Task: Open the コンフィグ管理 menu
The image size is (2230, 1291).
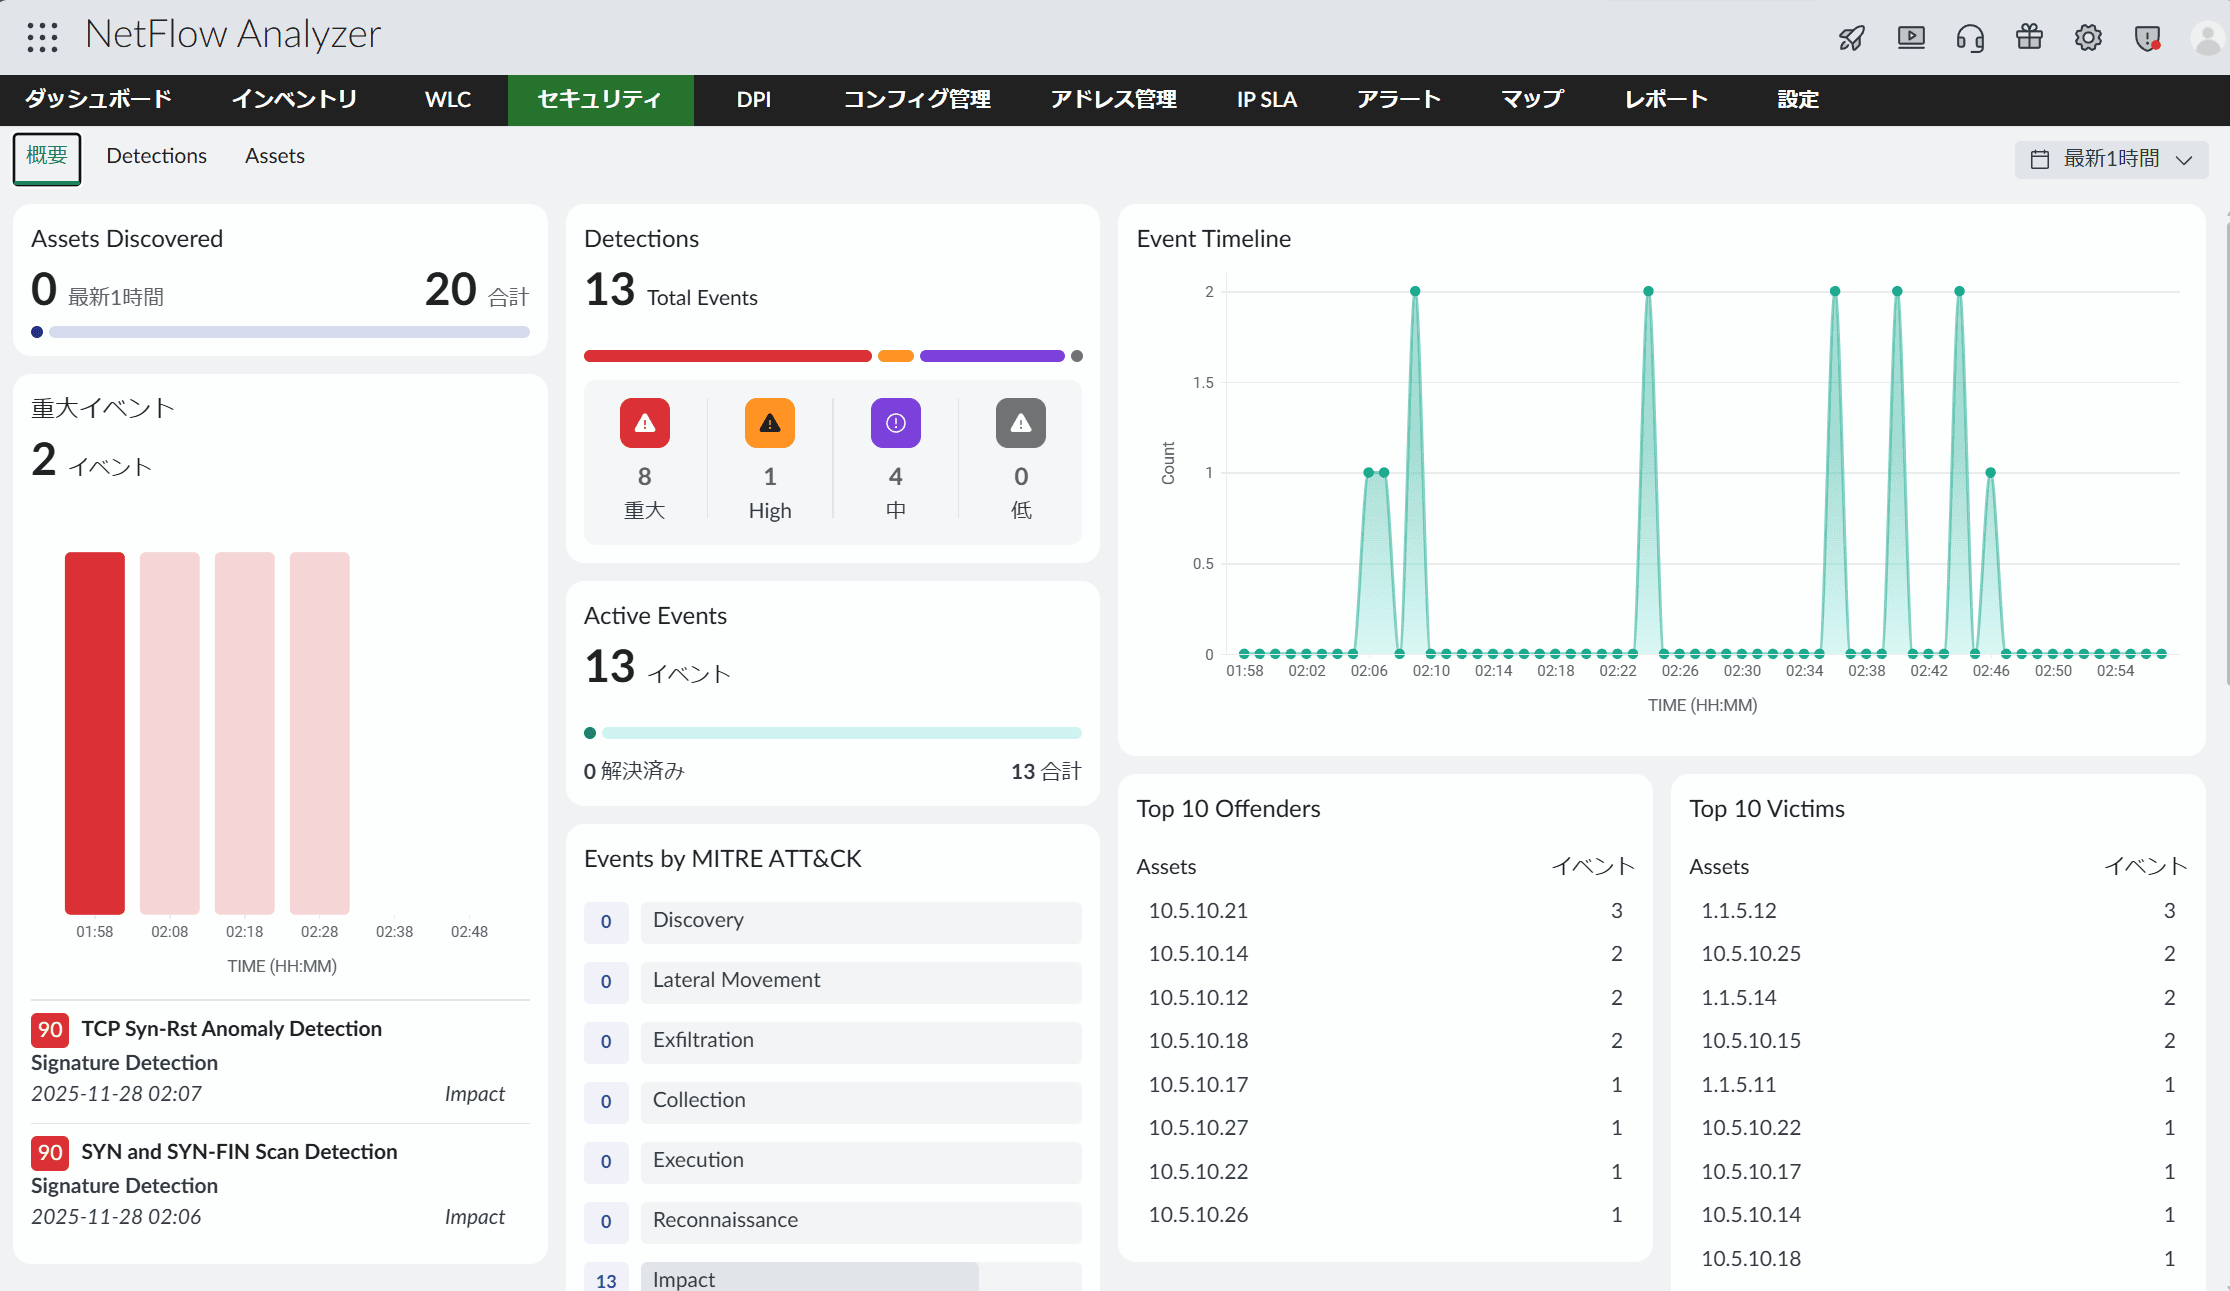Action: click(x=917, y=100)
